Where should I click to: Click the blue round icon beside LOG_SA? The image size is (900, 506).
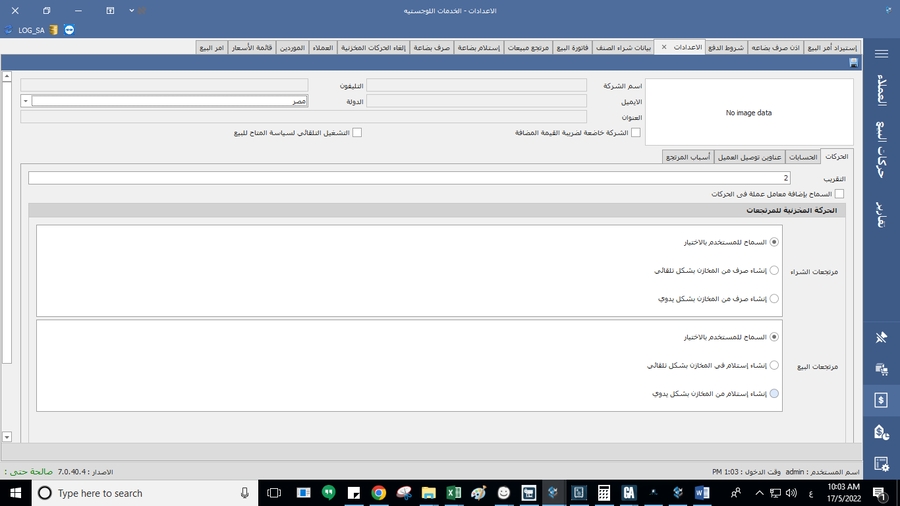pos(69,30)
